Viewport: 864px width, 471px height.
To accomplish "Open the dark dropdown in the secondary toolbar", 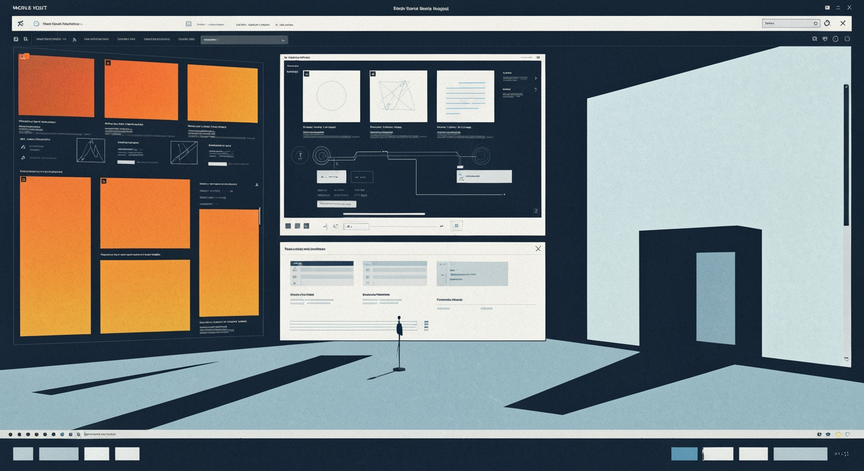I will (244, 40).
